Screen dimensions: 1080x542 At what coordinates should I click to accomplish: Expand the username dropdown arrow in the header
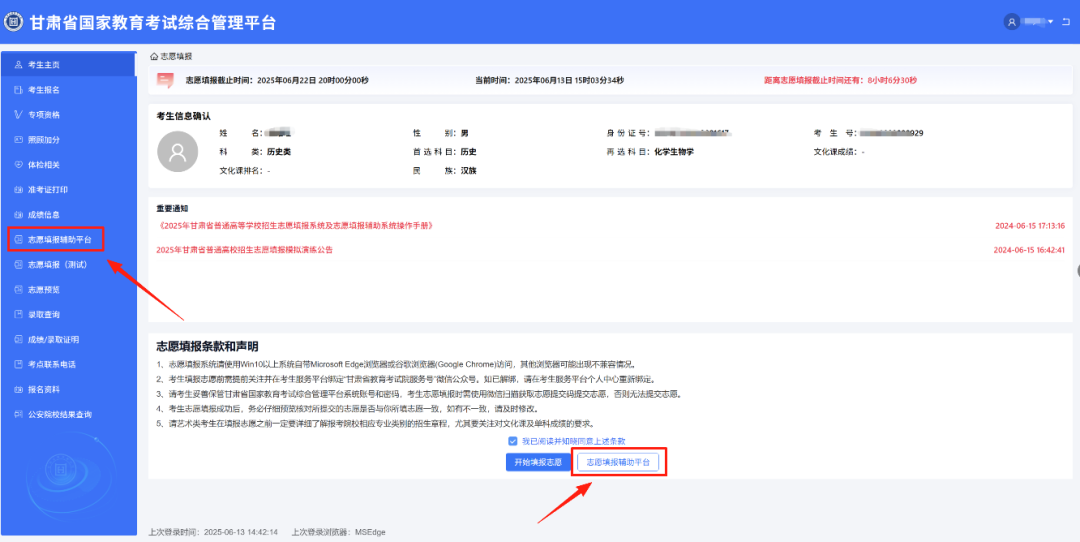1051,22
